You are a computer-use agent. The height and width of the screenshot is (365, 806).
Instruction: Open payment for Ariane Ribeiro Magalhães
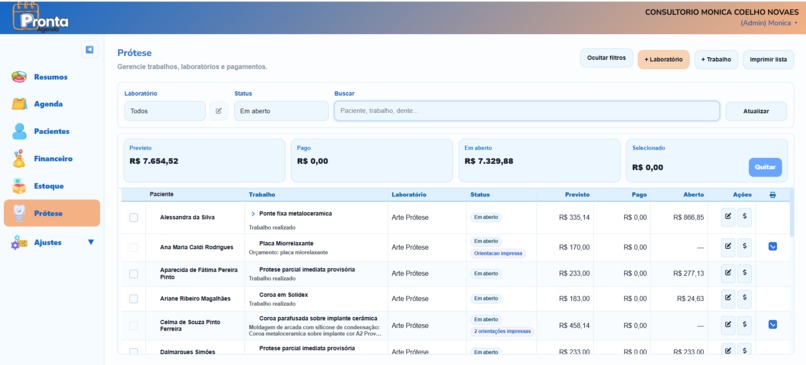(744, 298)
